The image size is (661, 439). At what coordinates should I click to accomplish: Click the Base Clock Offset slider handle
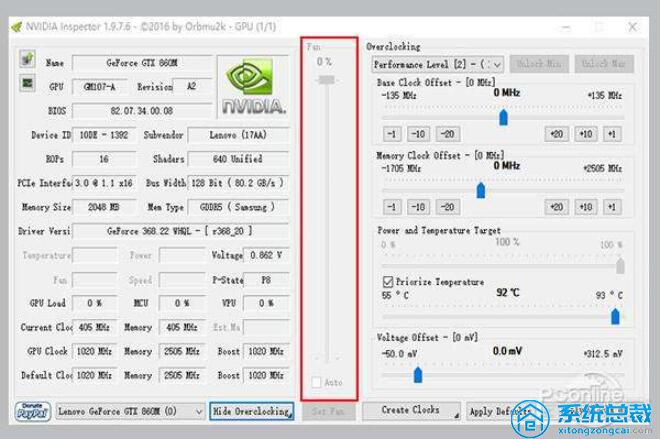tap(503, 117)
